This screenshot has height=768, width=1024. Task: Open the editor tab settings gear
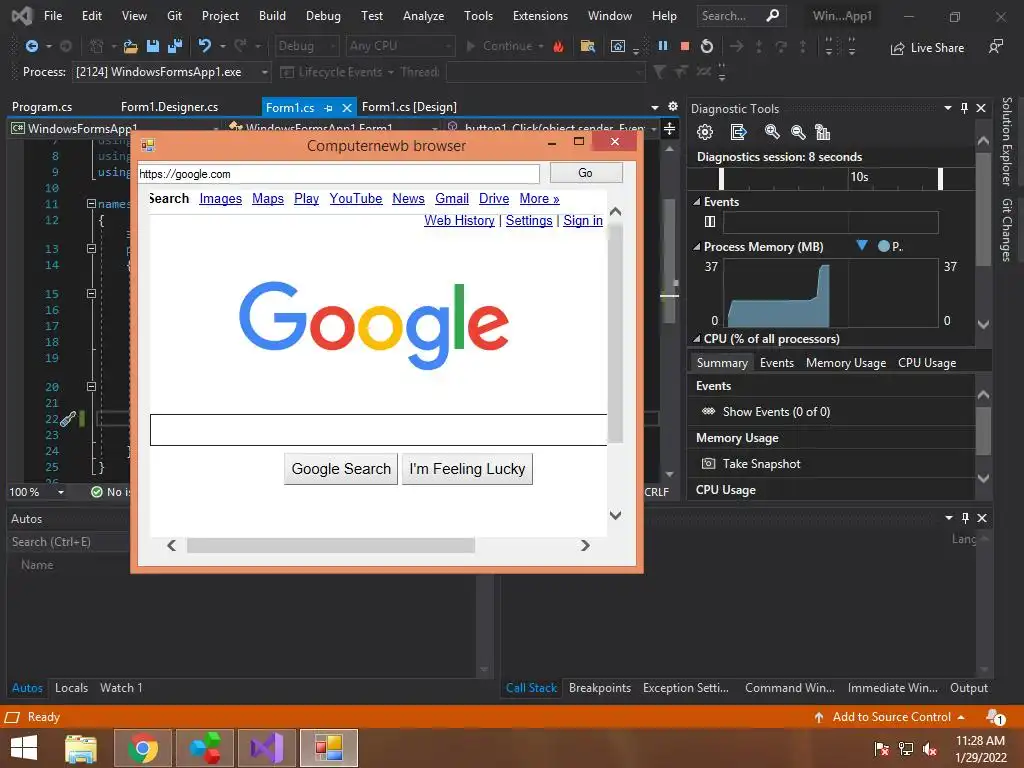tap(673, 106)
